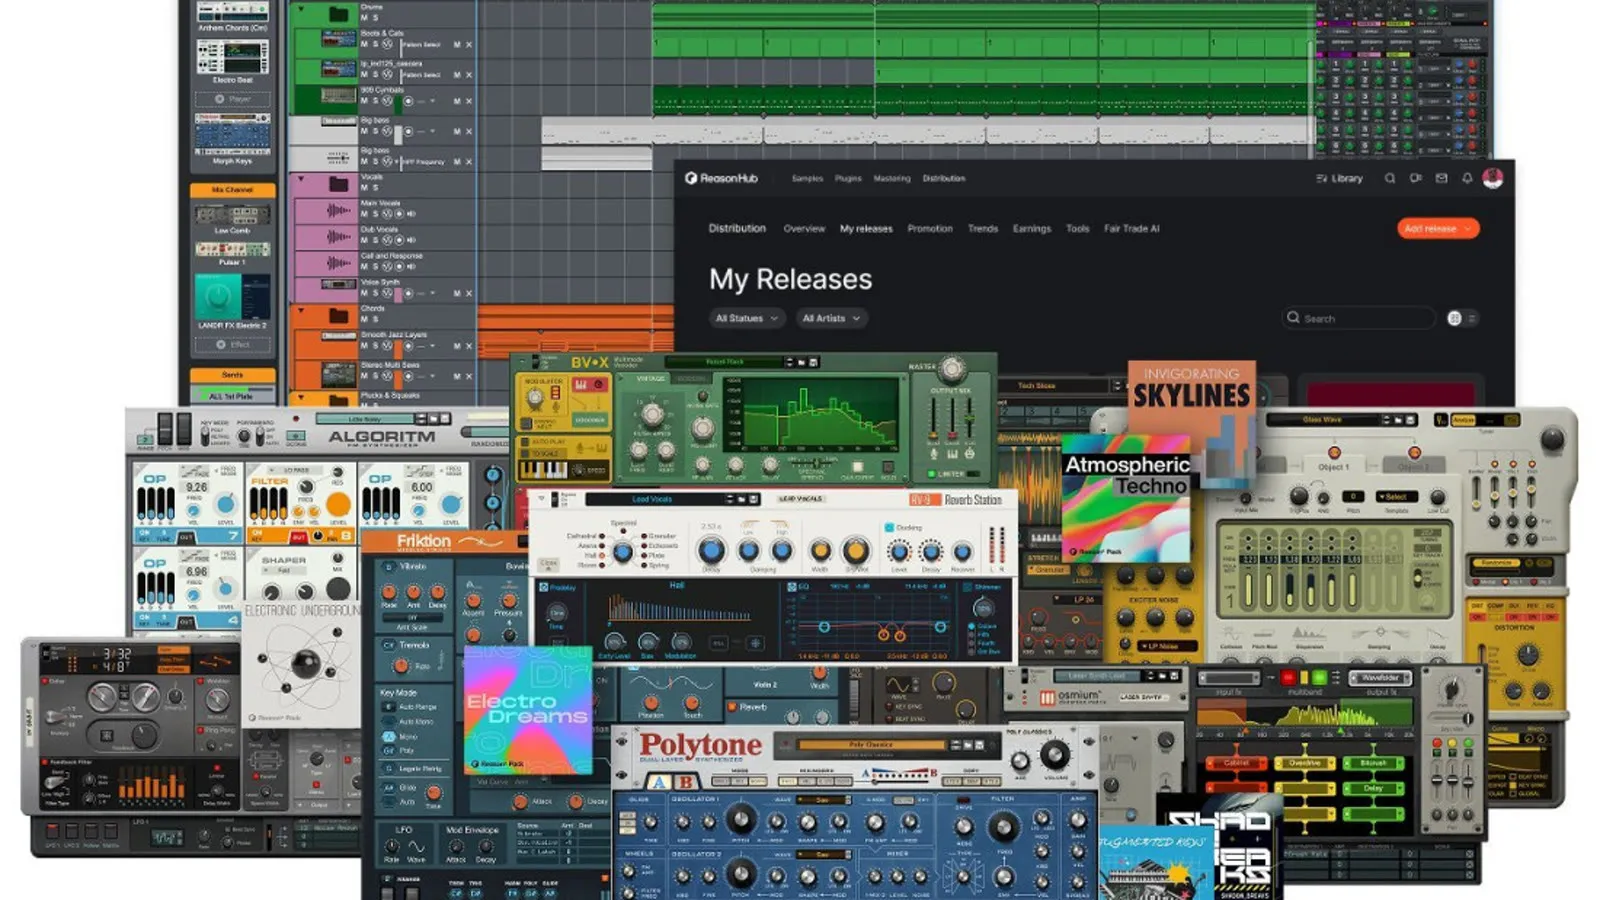
Task: Open the All Artists filter dropdown
Action: click(830, 318)
